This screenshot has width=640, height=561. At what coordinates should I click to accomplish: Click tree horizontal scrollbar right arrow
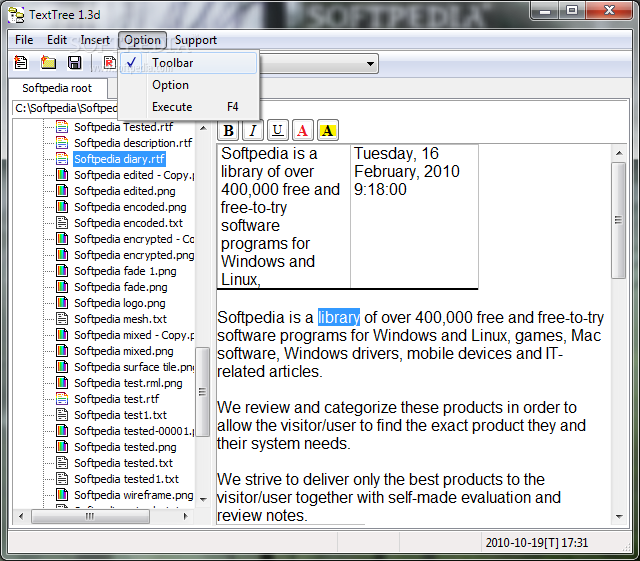[x=186, y=516]
